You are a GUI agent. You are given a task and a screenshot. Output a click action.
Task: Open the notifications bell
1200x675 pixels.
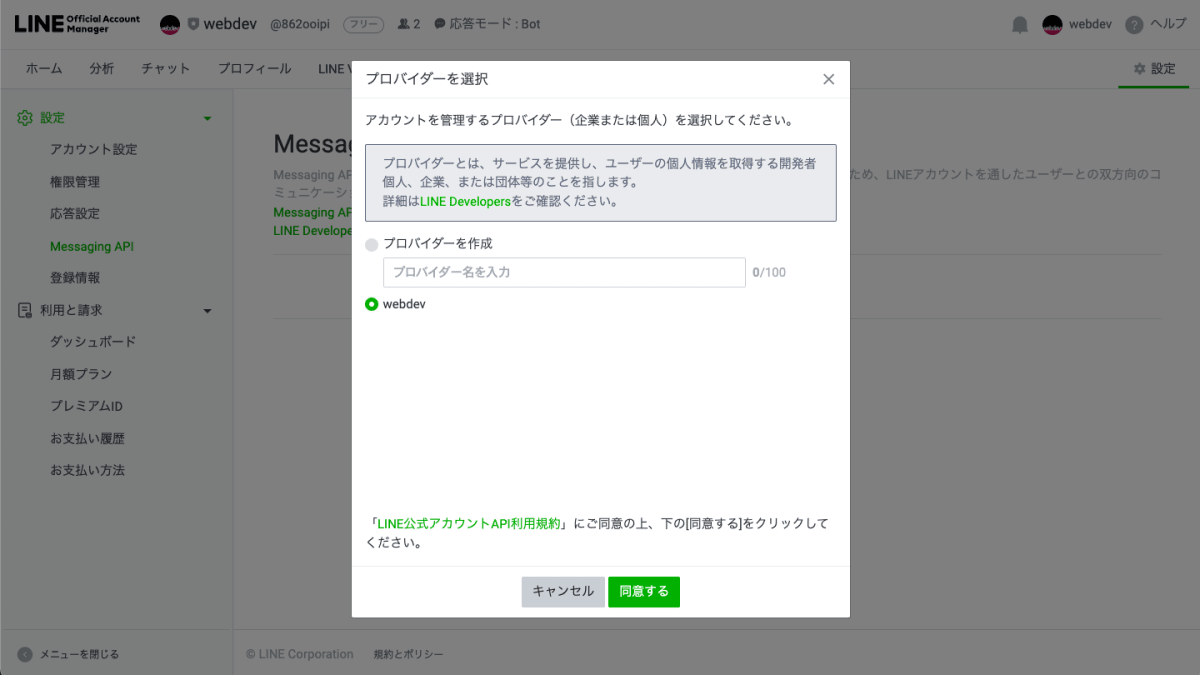[1020, 24]
